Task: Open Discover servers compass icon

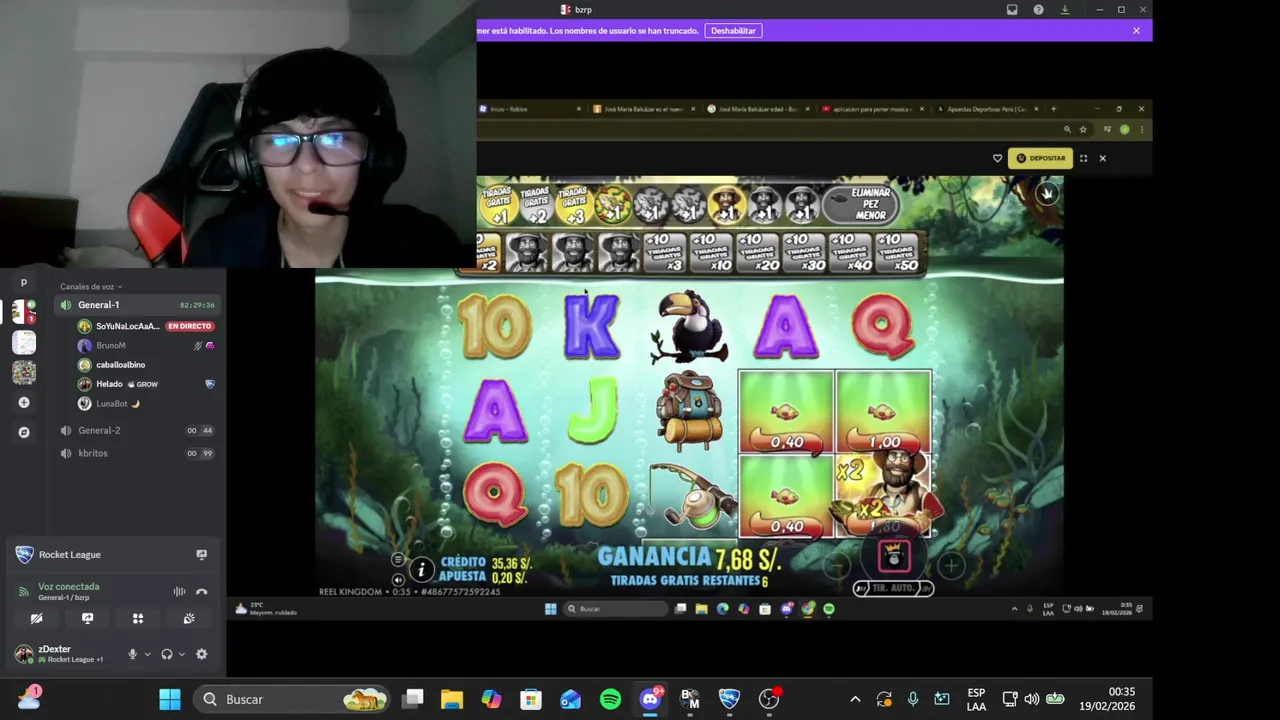Action: 24,432
